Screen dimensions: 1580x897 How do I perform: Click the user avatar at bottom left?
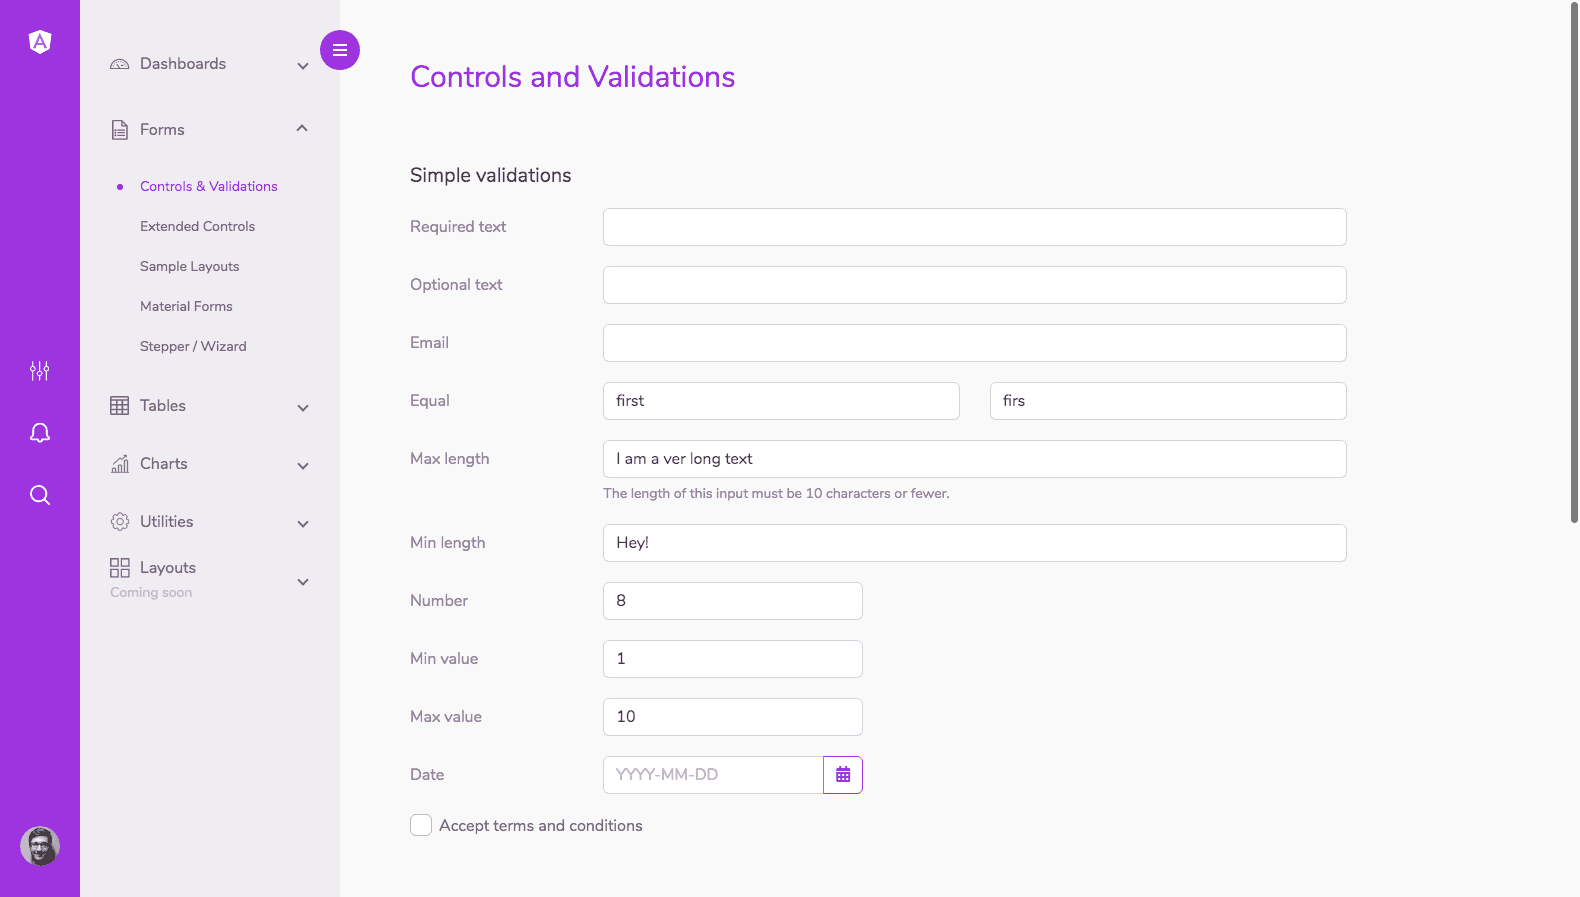pyautogui.click(x=39, y=845)
